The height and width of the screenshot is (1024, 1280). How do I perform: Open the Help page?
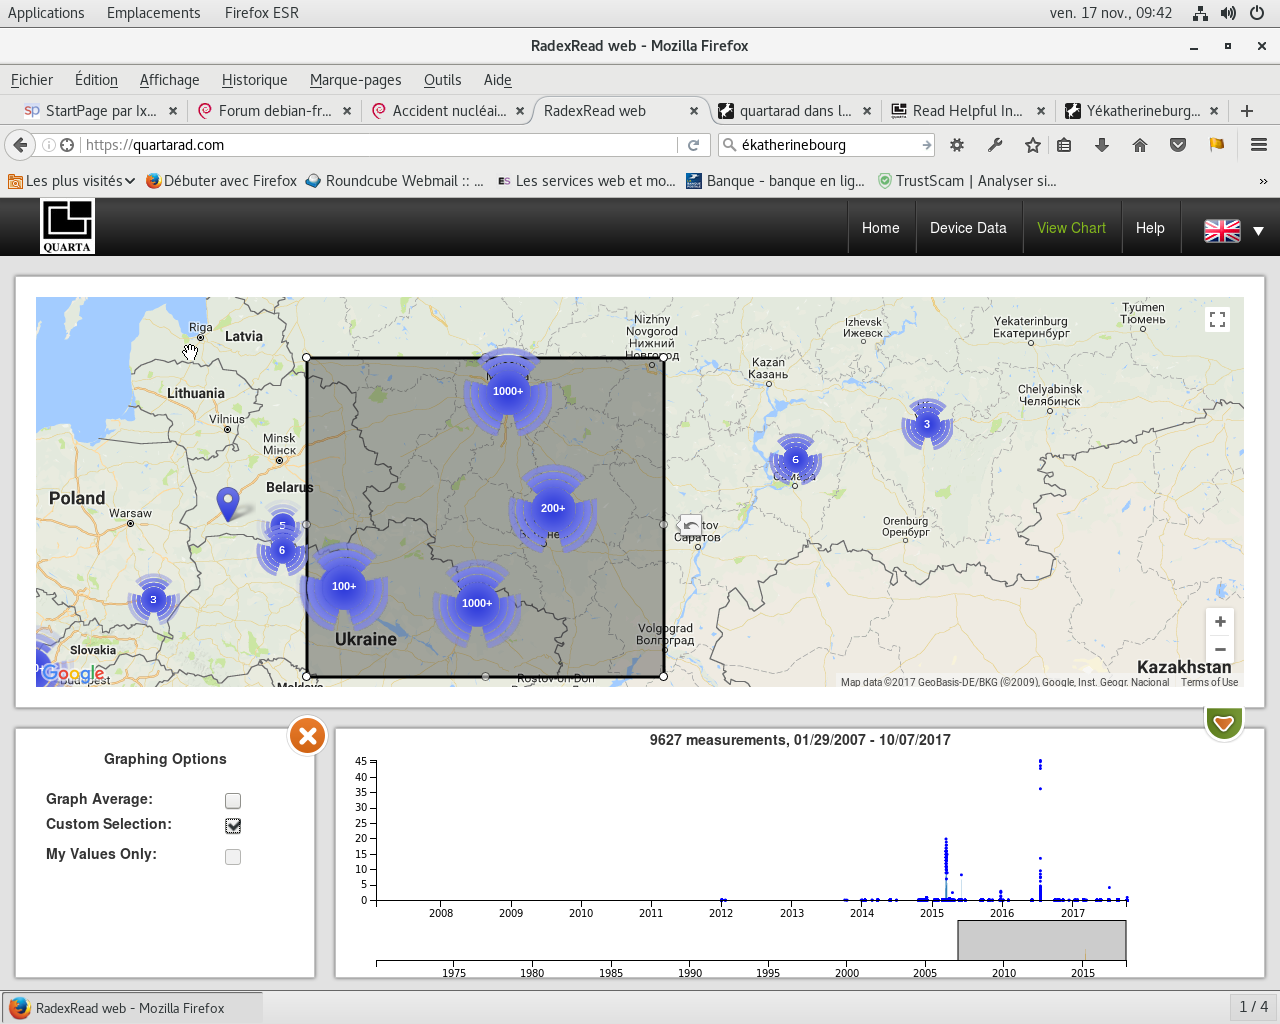(1150, 228)
